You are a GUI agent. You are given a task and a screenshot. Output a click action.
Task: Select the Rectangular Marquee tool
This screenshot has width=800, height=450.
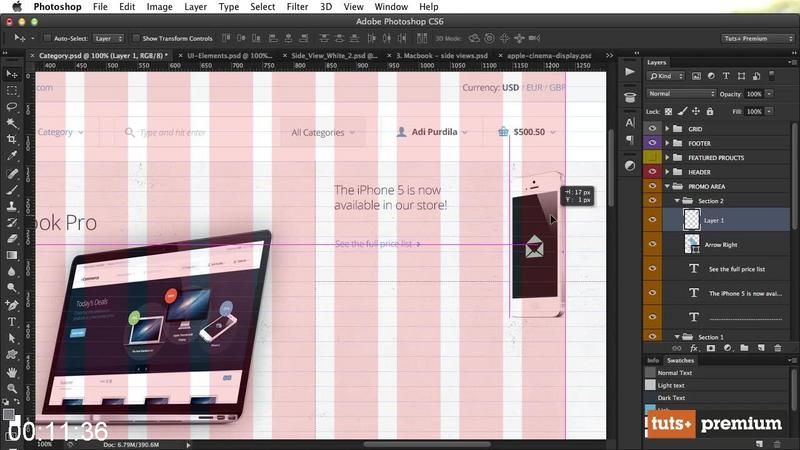11,91
